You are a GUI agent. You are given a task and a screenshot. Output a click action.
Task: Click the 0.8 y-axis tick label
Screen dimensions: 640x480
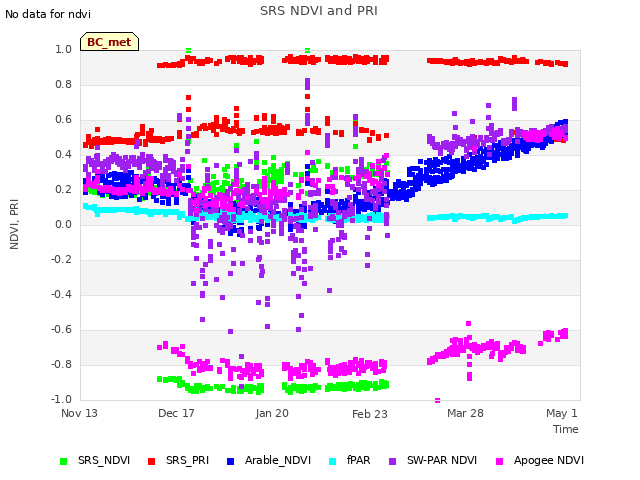tap(63, 84)
